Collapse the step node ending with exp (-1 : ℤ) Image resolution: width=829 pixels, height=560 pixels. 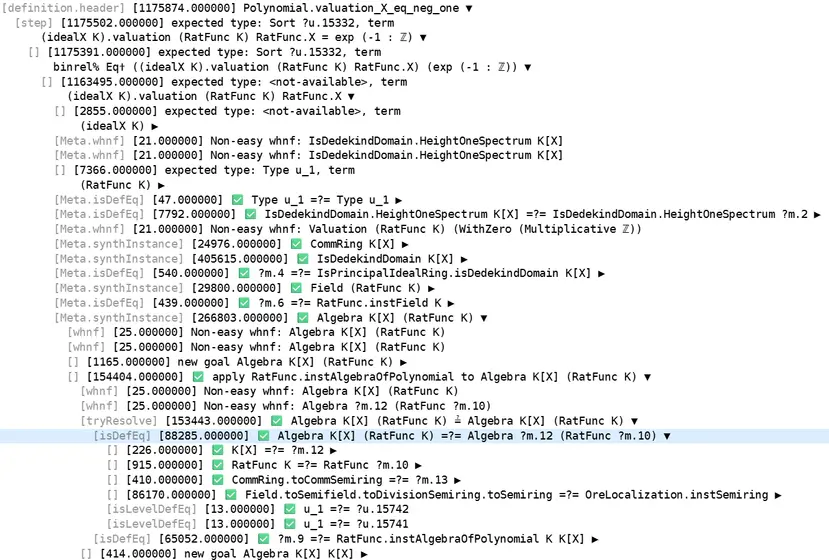(423, 38)
